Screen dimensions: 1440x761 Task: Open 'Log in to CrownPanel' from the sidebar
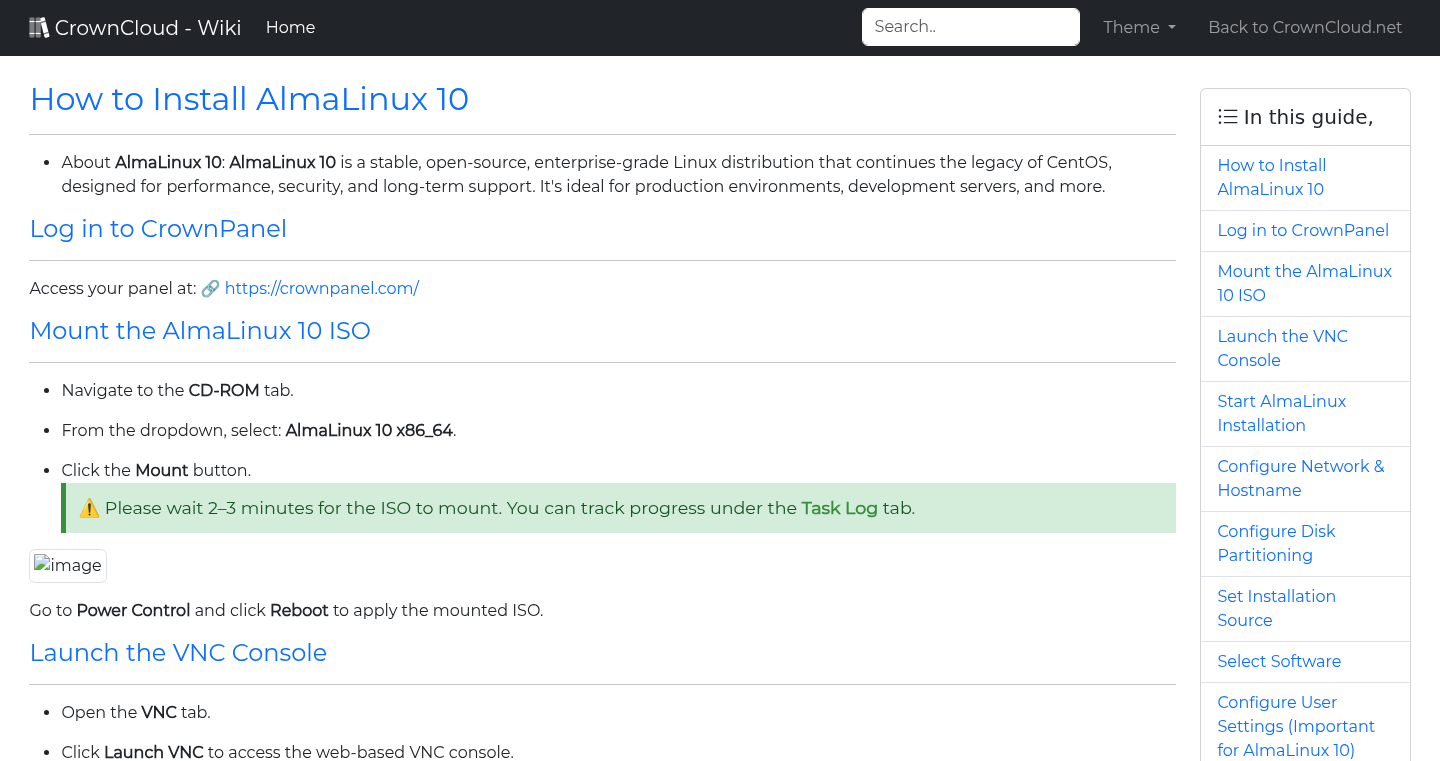coord(1303,230)
